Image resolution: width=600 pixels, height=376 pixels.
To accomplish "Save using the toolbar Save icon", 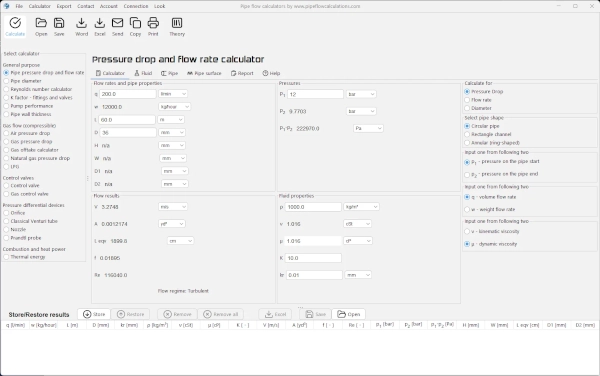I will tap(59, 27).
